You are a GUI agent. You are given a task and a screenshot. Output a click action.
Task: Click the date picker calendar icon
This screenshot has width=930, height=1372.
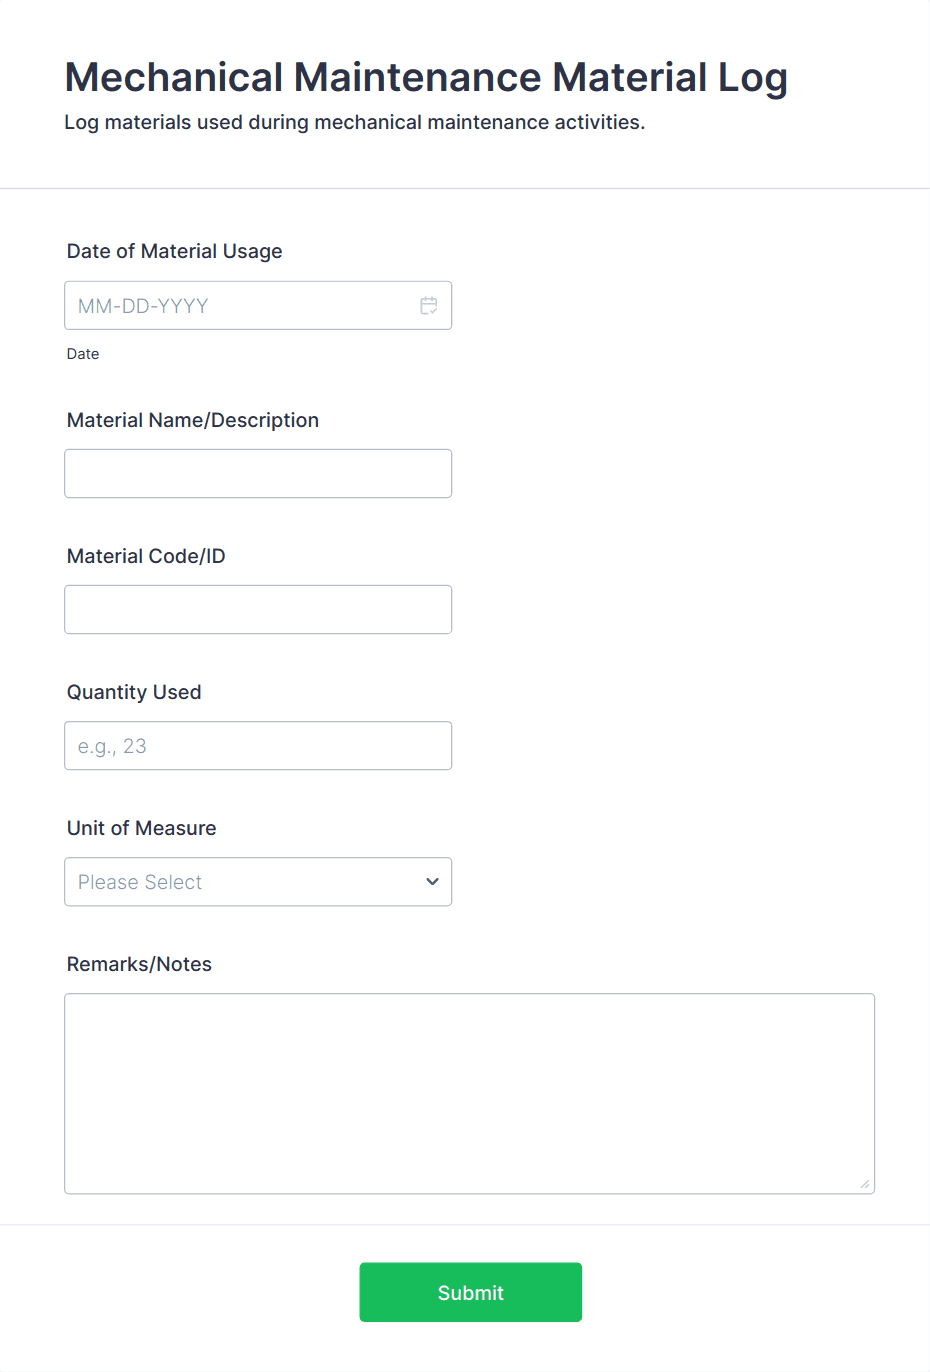coord(429,305)
